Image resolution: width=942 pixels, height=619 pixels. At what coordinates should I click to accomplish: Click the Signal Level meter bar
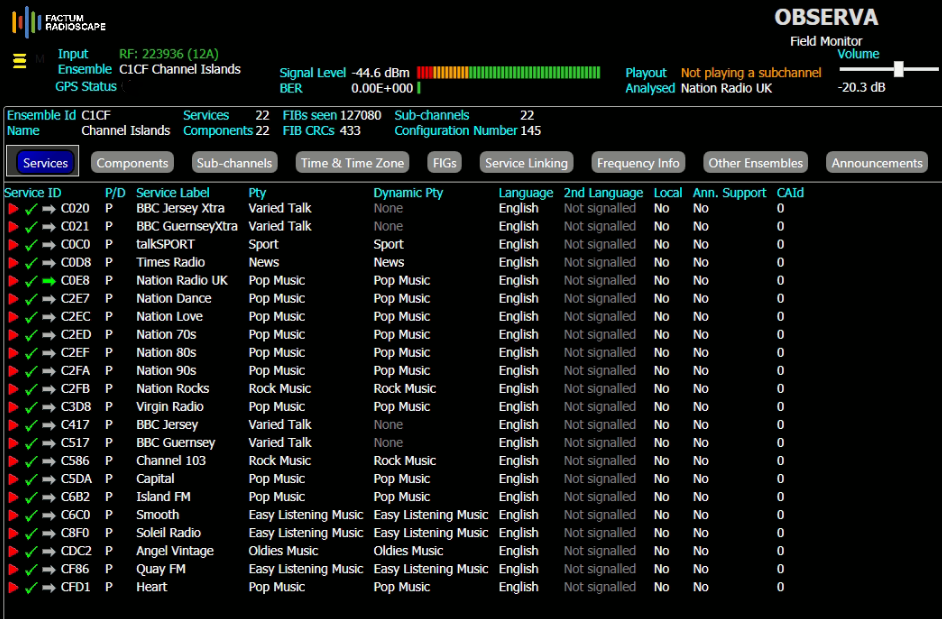click(508, 73)
